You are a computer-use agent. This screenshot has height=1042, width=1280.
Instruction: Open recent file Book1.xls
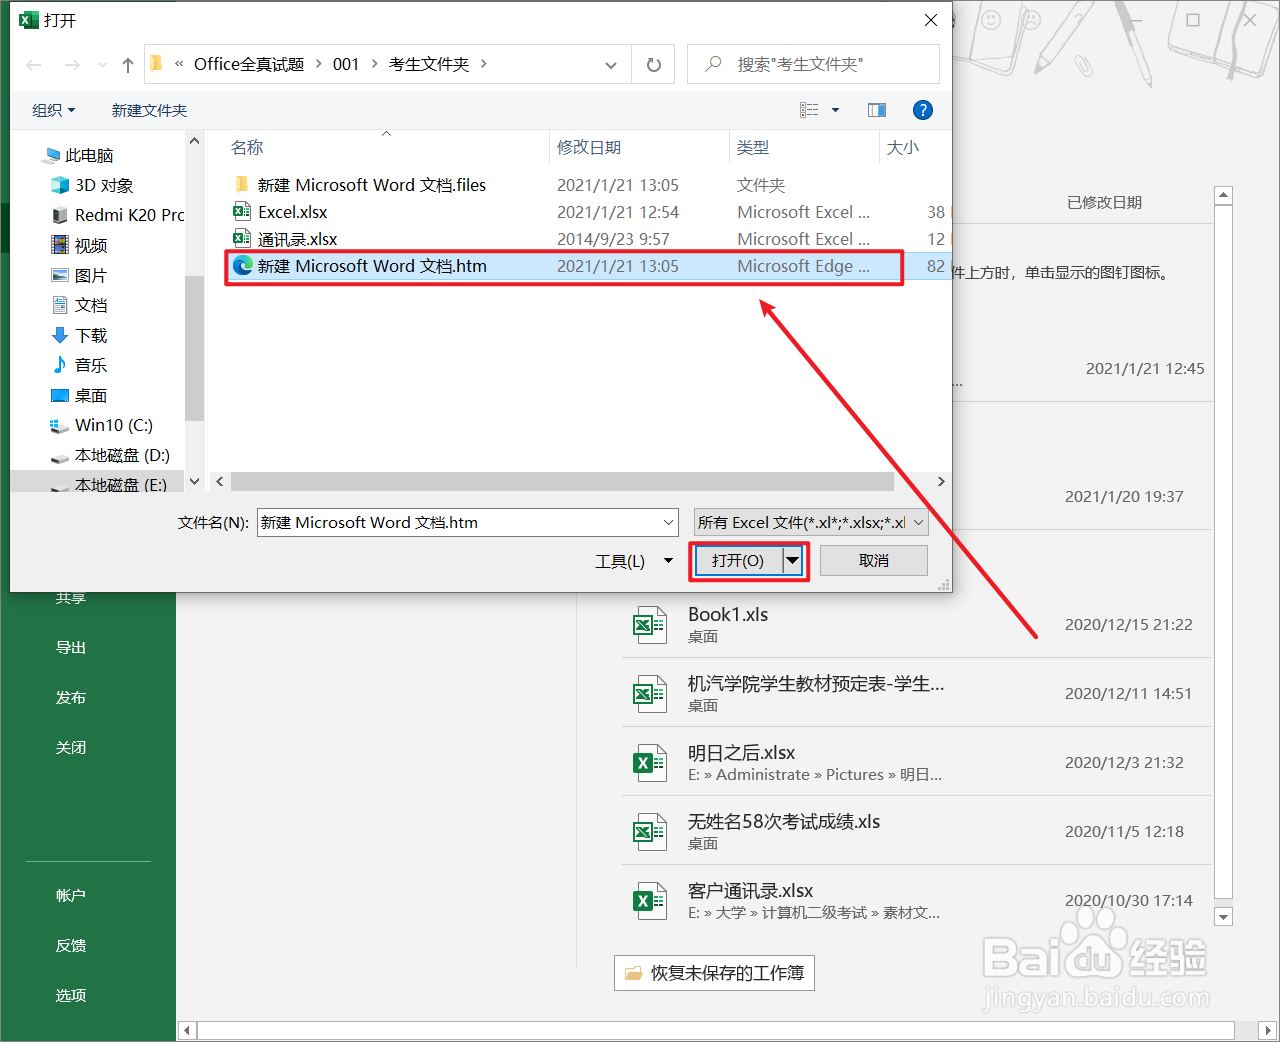click(915, 624)
